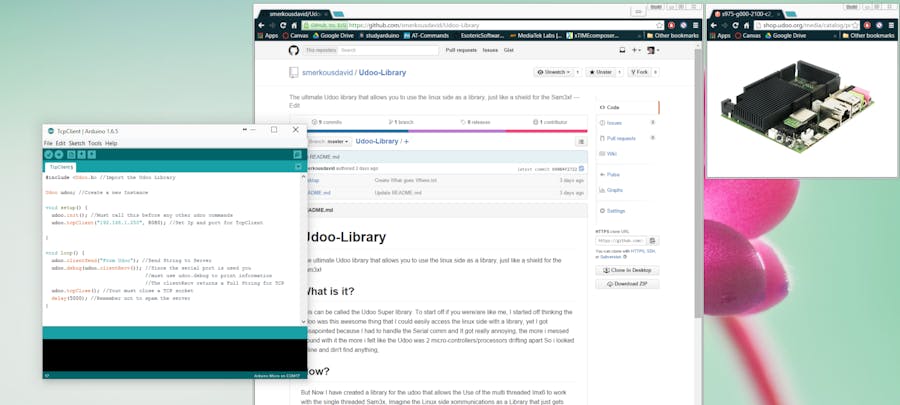Viewport: 900px width, 405px height.
Task: Open the Arduino Tools menu
Action: (95, 143)
